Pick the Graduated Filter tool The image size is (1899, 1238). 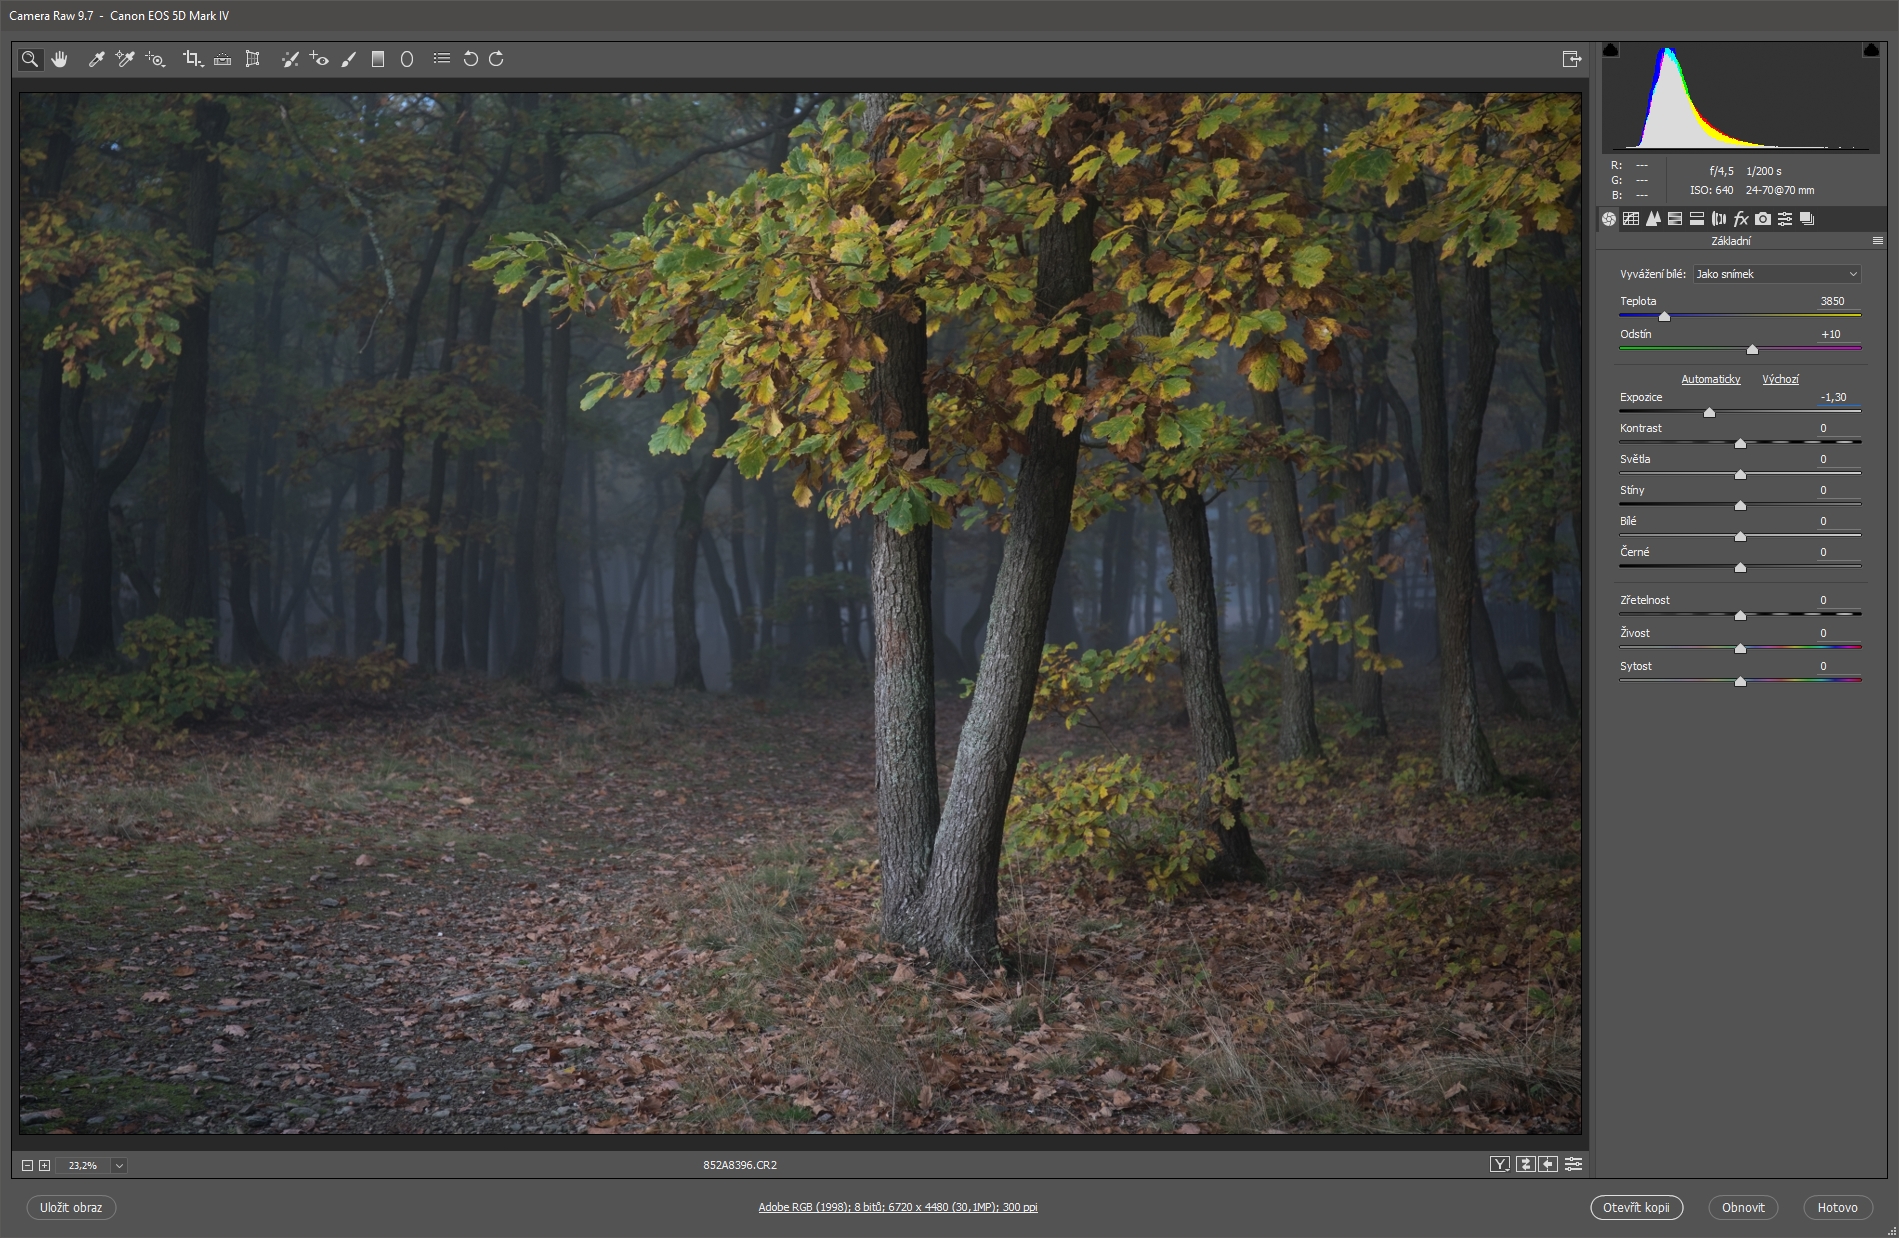pyautogui.click(x=378, y=59)
